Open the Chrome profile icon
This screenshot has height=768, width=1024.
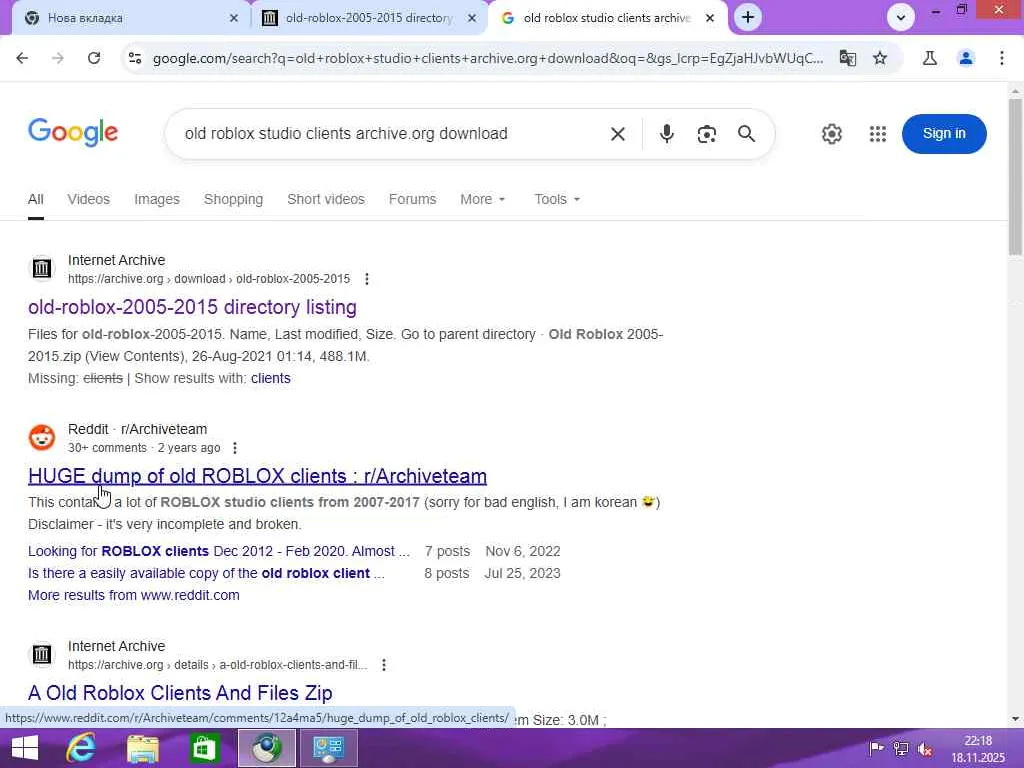[966, 58]
